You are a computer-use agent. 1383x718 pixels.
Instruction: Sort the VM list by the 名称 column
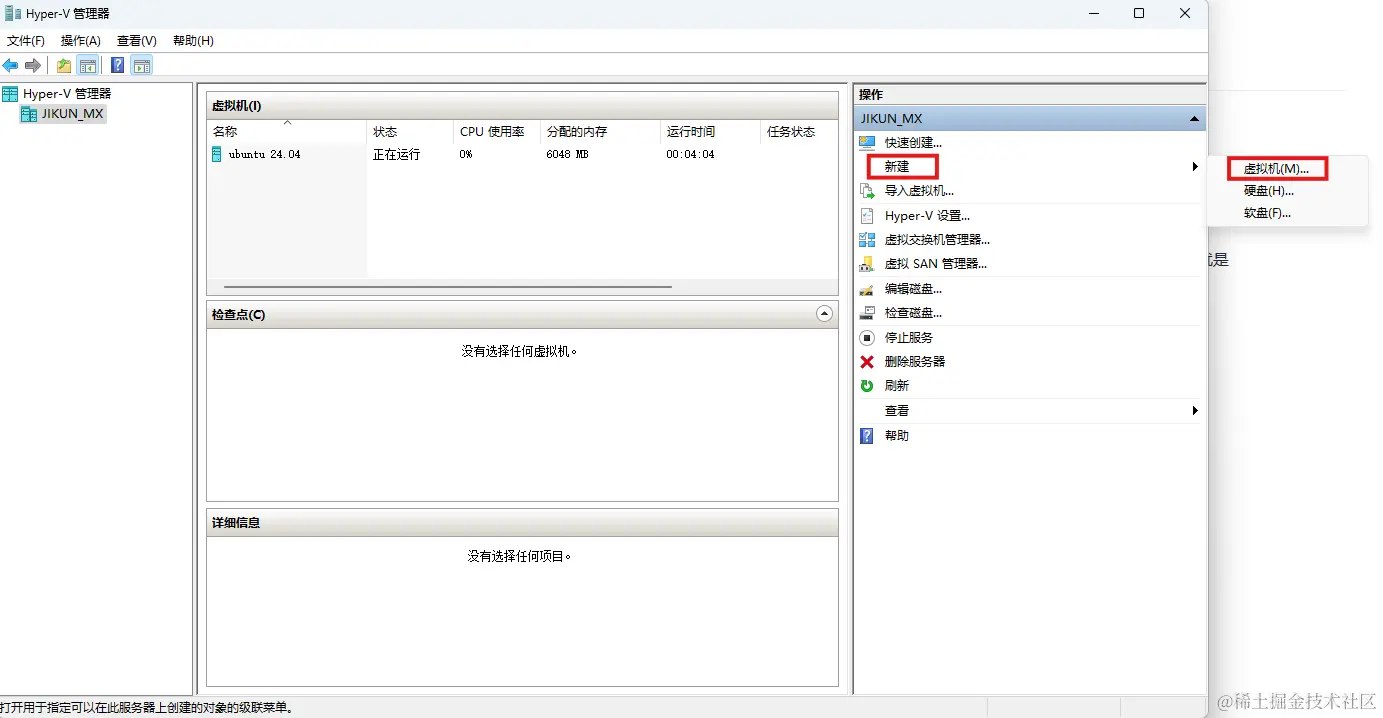(x=287, y=132)
